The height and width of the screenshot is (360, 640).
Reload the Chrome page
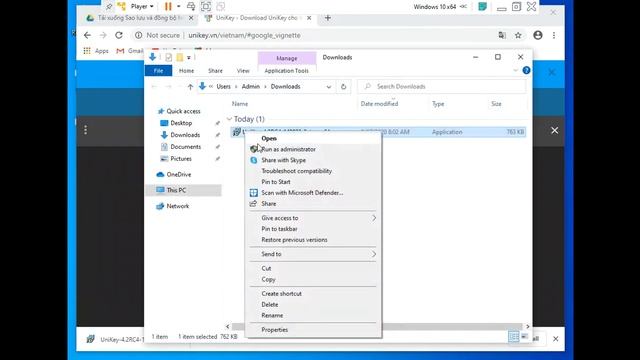119,35
